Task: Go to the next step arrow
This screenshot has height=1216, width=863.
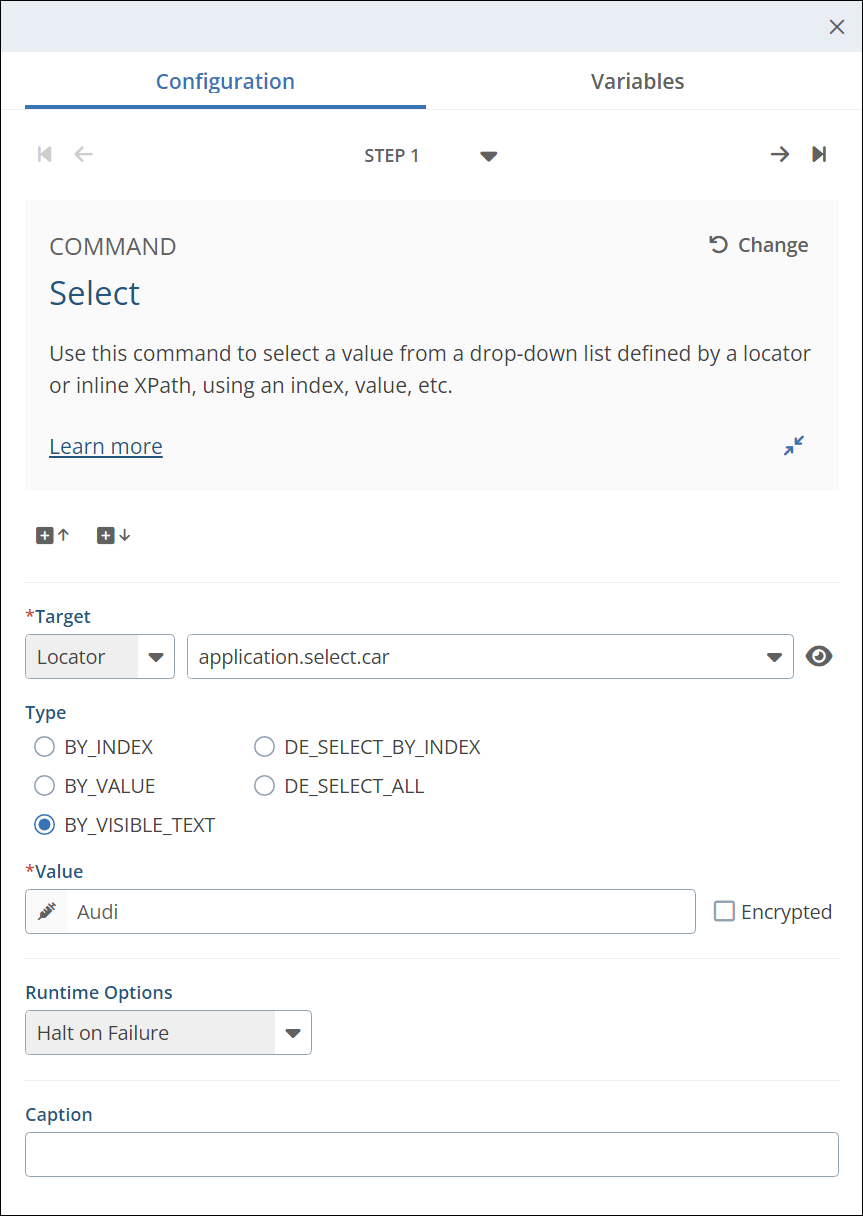Action: click(779, 154)
